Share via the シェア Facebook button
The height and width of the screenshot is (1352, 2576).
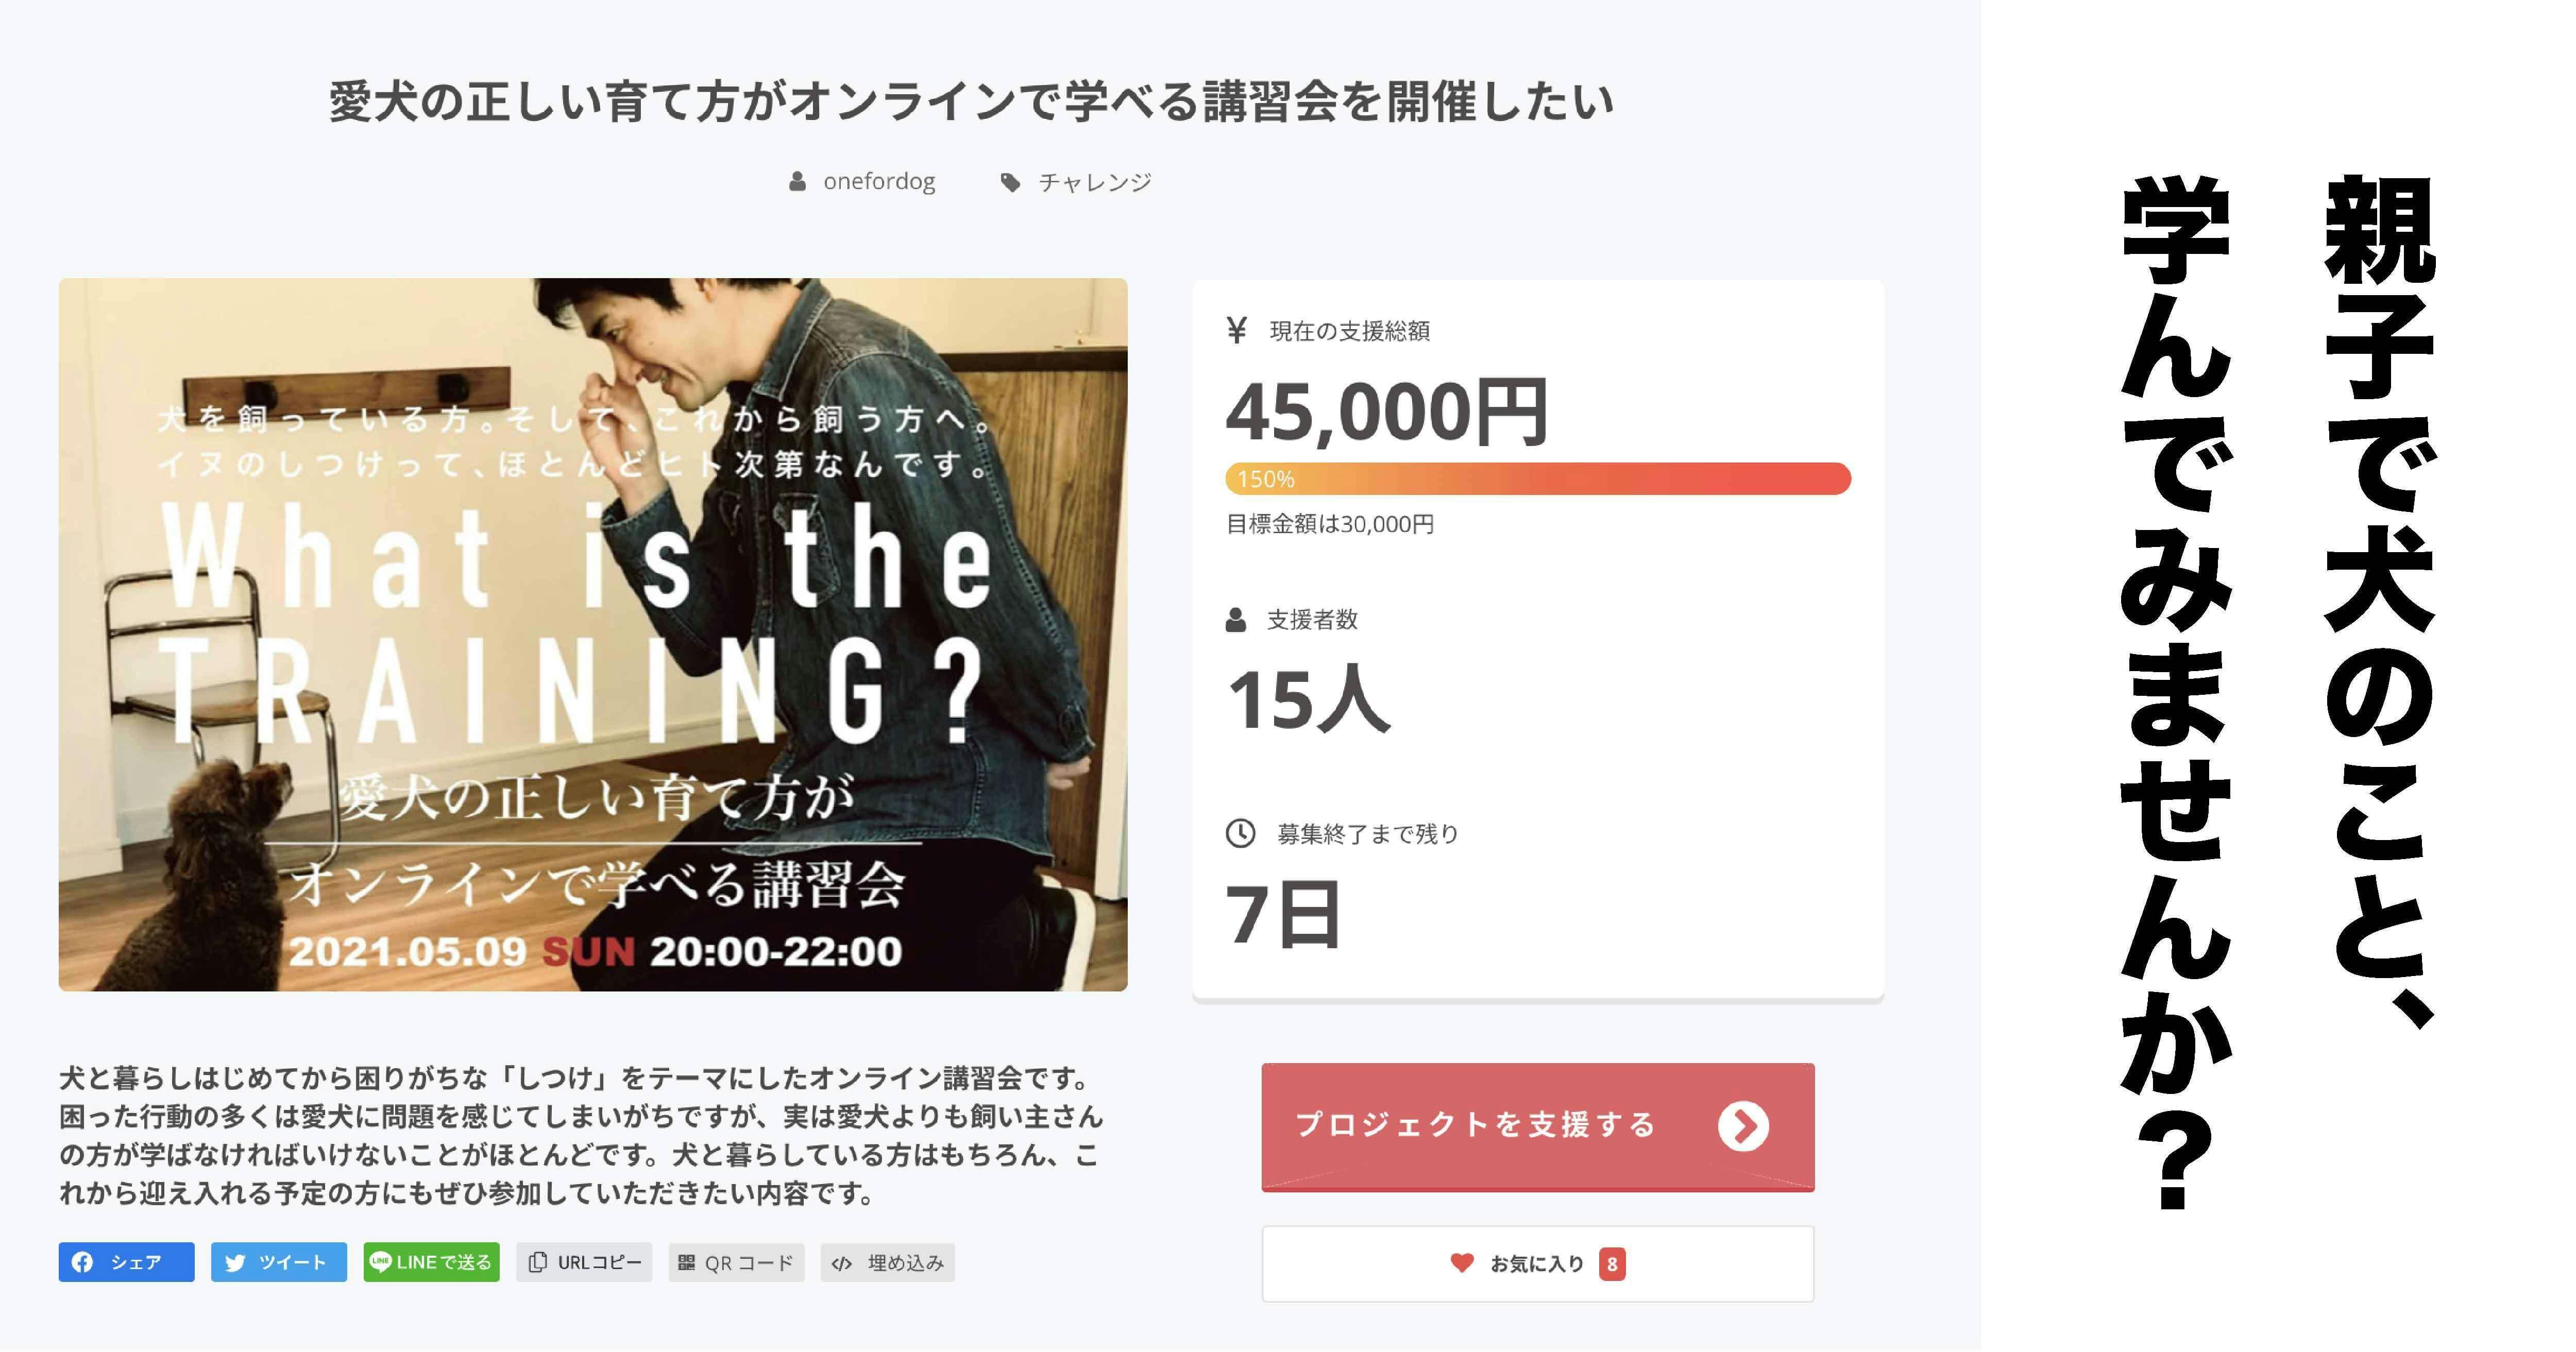[127, 1262]
